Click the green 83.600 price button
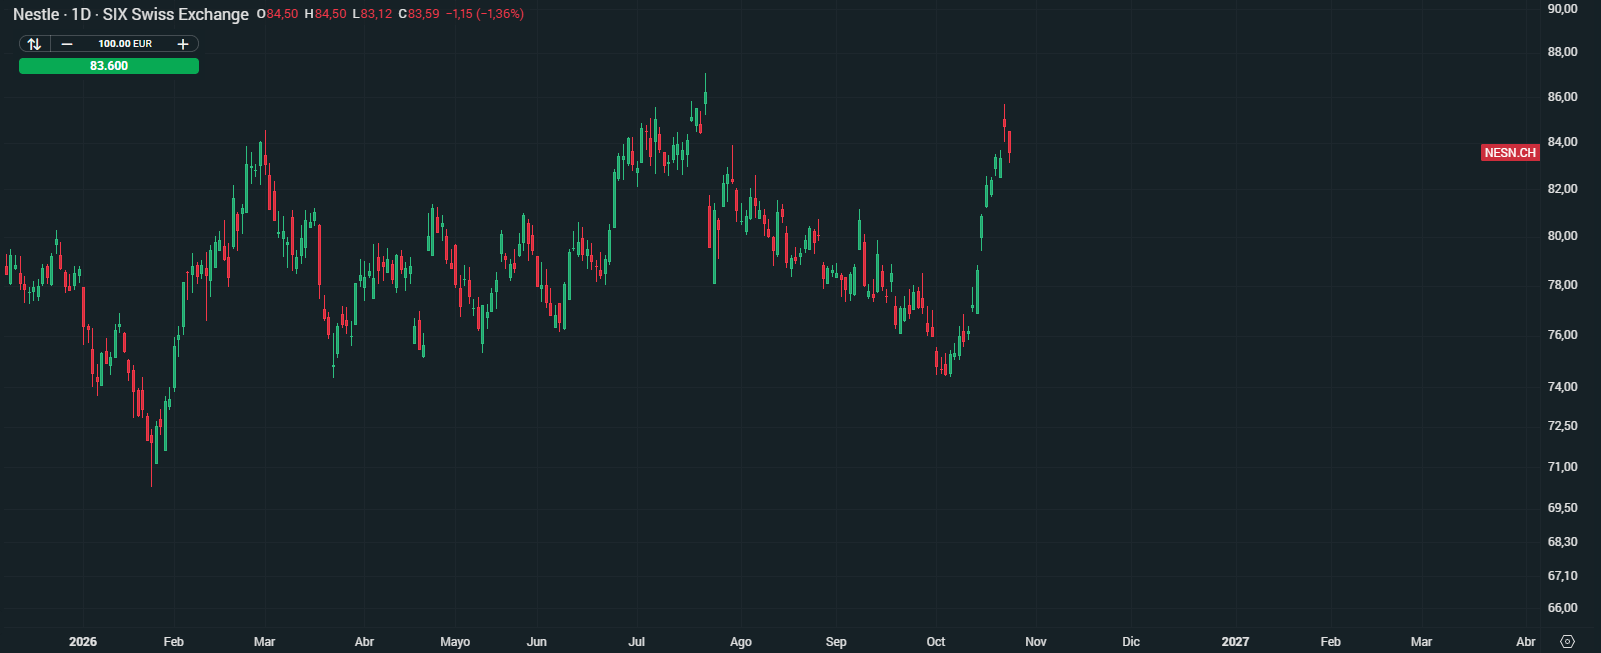The height and width of the screenshot is (653, 1601). 109,66
